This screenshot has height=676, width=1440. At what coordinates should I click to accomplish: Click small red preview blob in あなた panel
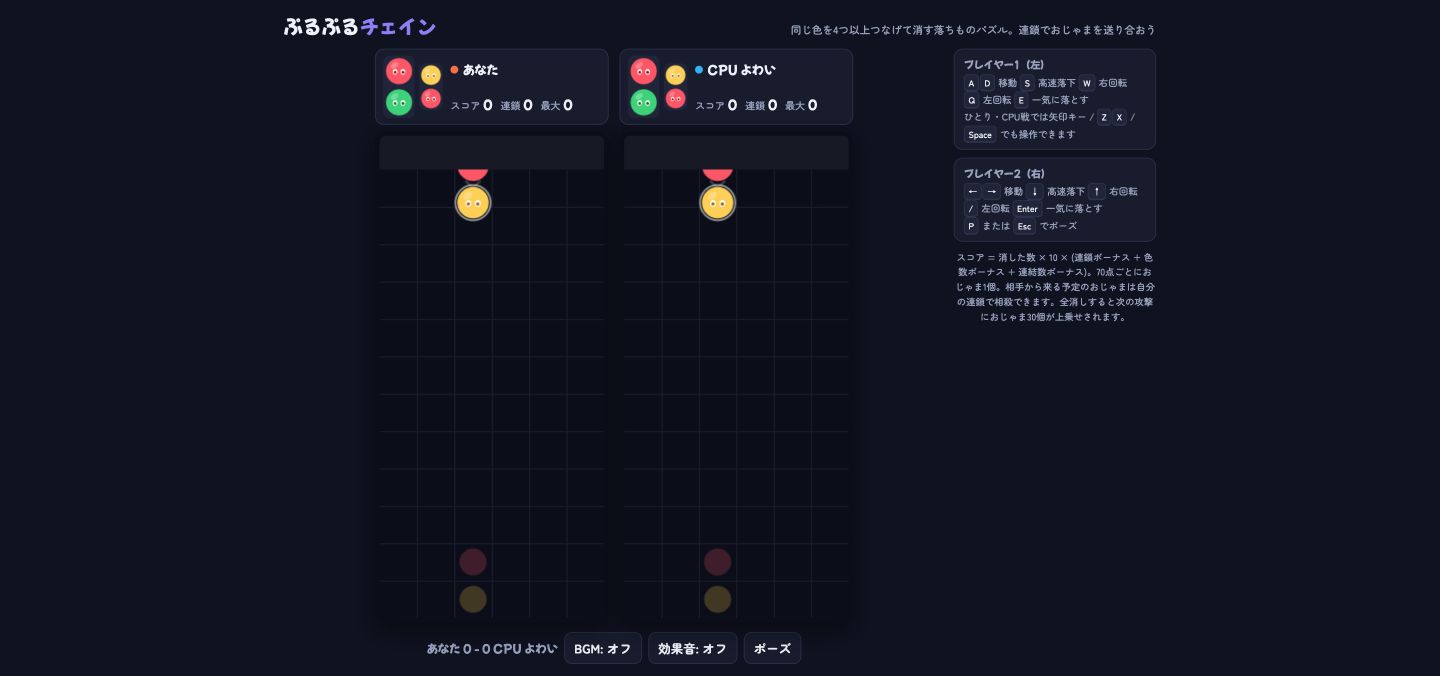click(x=431, y=98)
